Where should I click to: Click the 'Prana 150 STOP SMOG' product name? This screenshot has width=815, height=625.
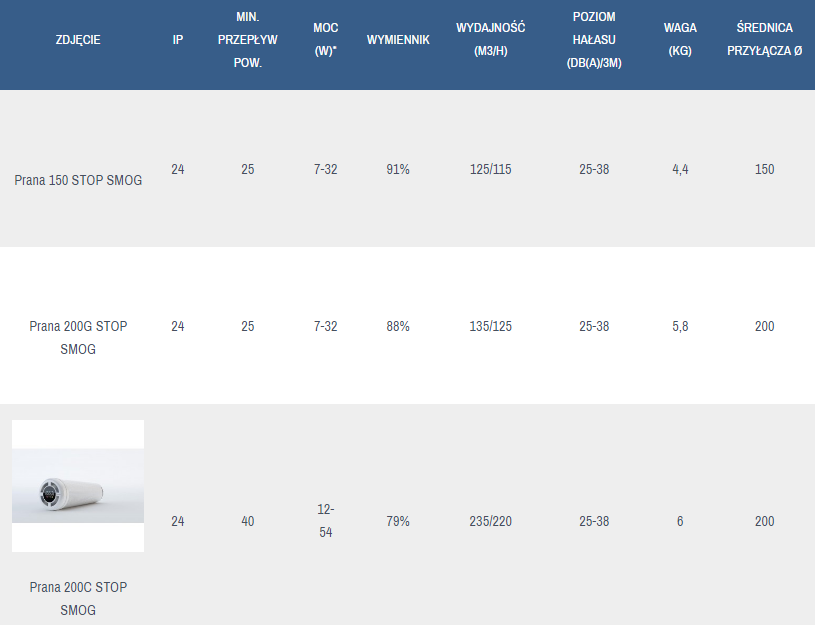(78, 180)
